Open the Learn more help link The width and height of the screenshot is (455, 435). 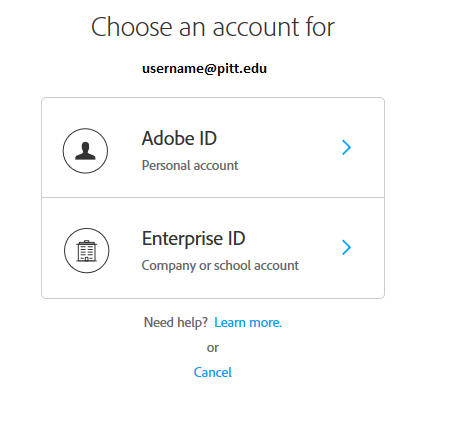[x=248, y=322]
